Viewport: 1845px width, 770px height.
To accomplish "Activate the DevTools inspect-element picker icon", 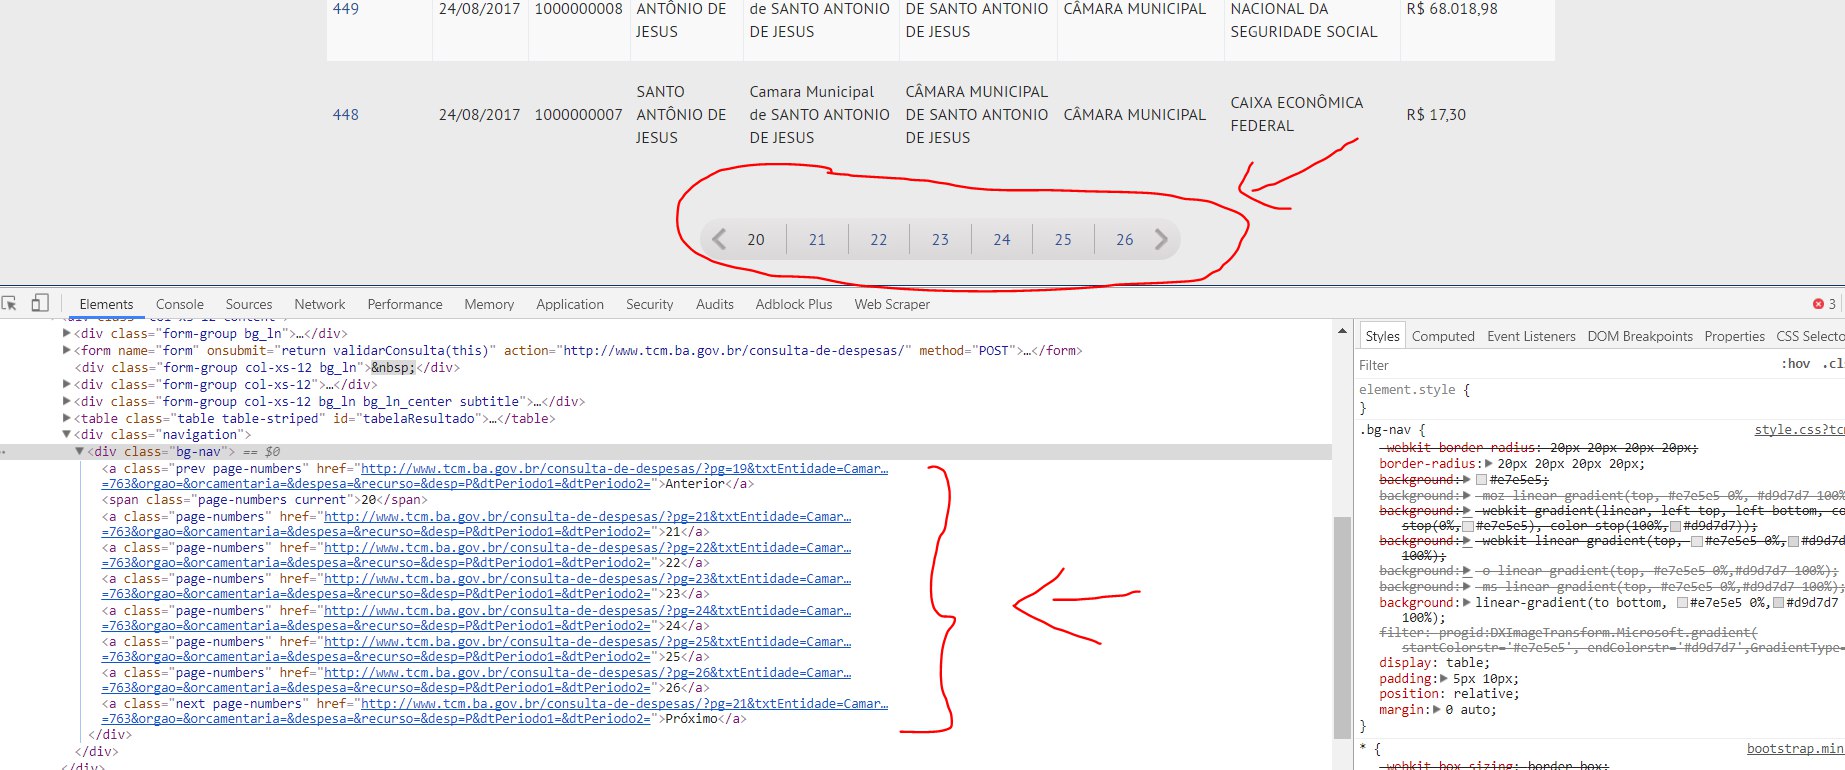I will [x=10, y=303].
